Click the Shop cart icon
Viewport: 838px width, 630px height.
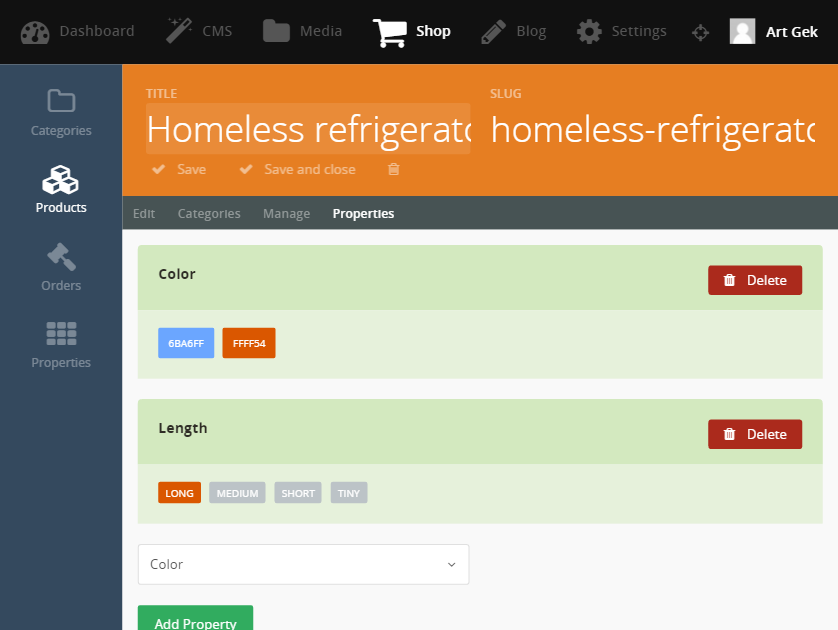(390, 33)
